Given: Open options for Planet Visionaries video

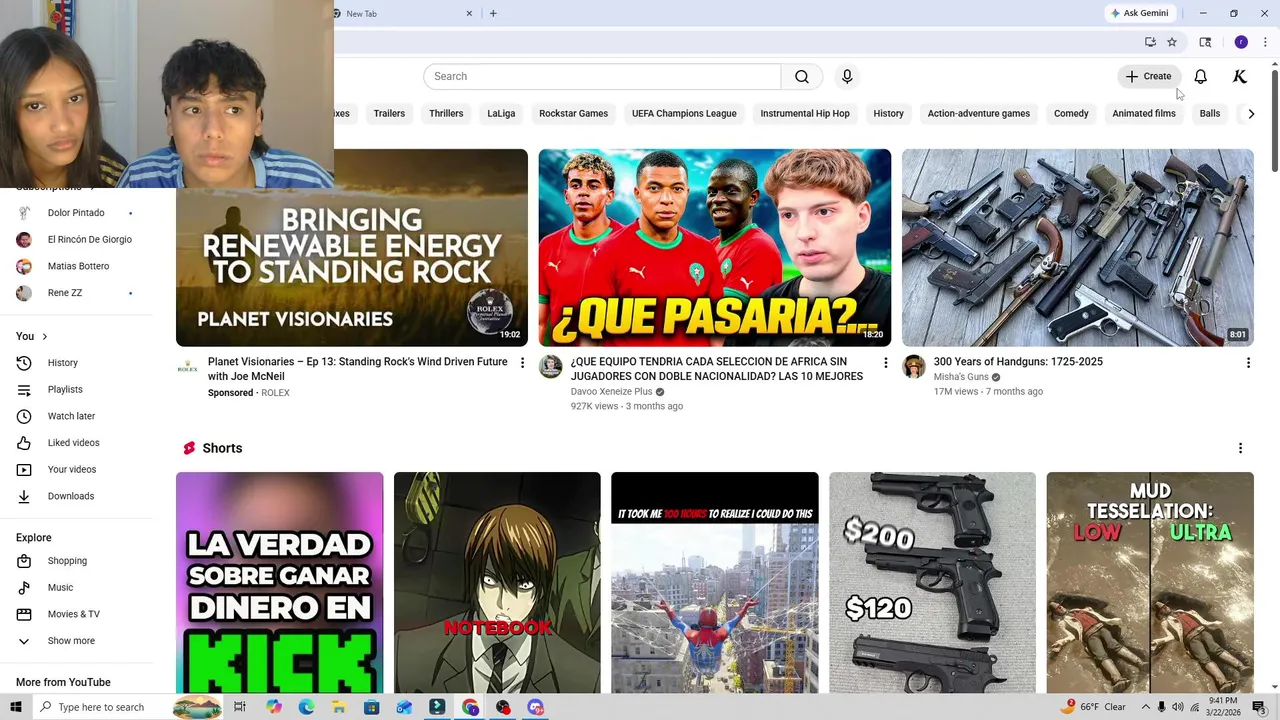Looking at the screenshot, I should point(522,363).
